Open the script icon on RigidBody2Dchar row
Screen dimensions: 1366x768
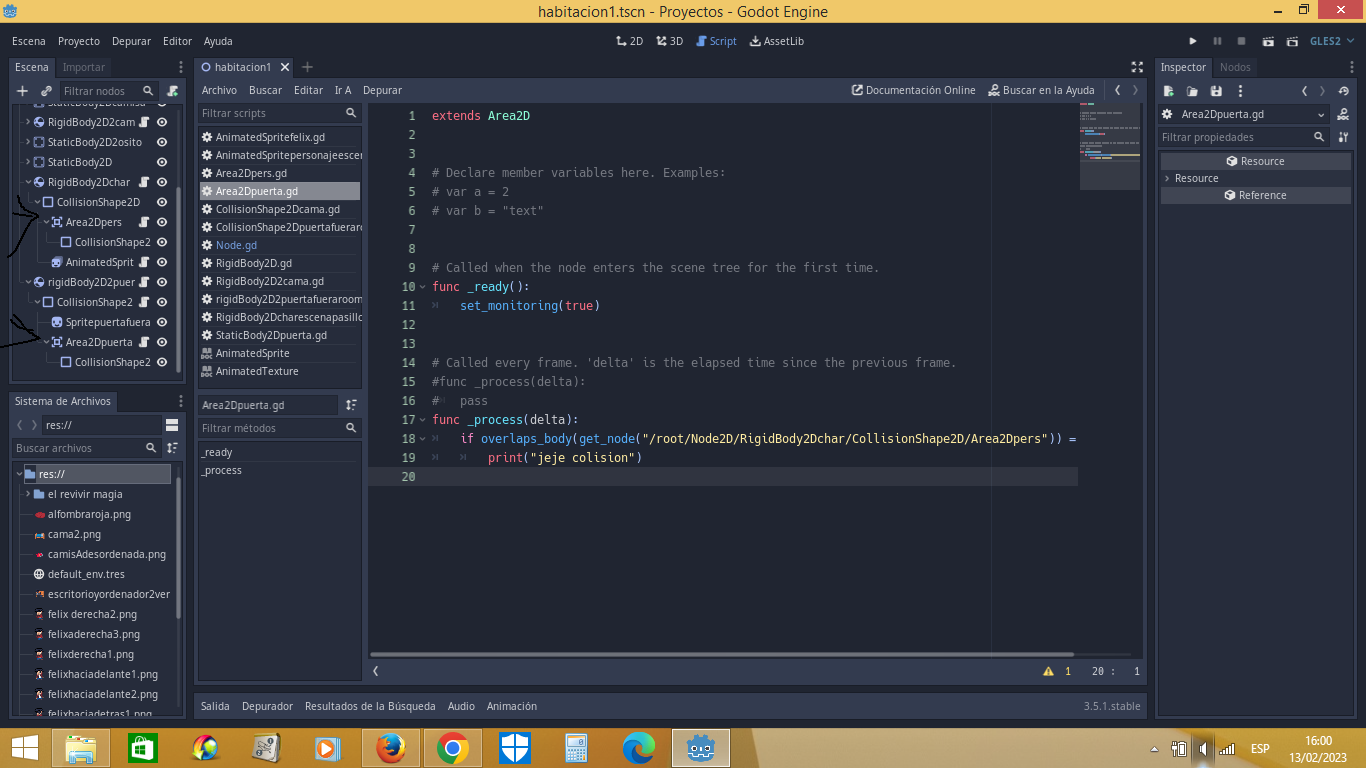click(x=145, y=182)
